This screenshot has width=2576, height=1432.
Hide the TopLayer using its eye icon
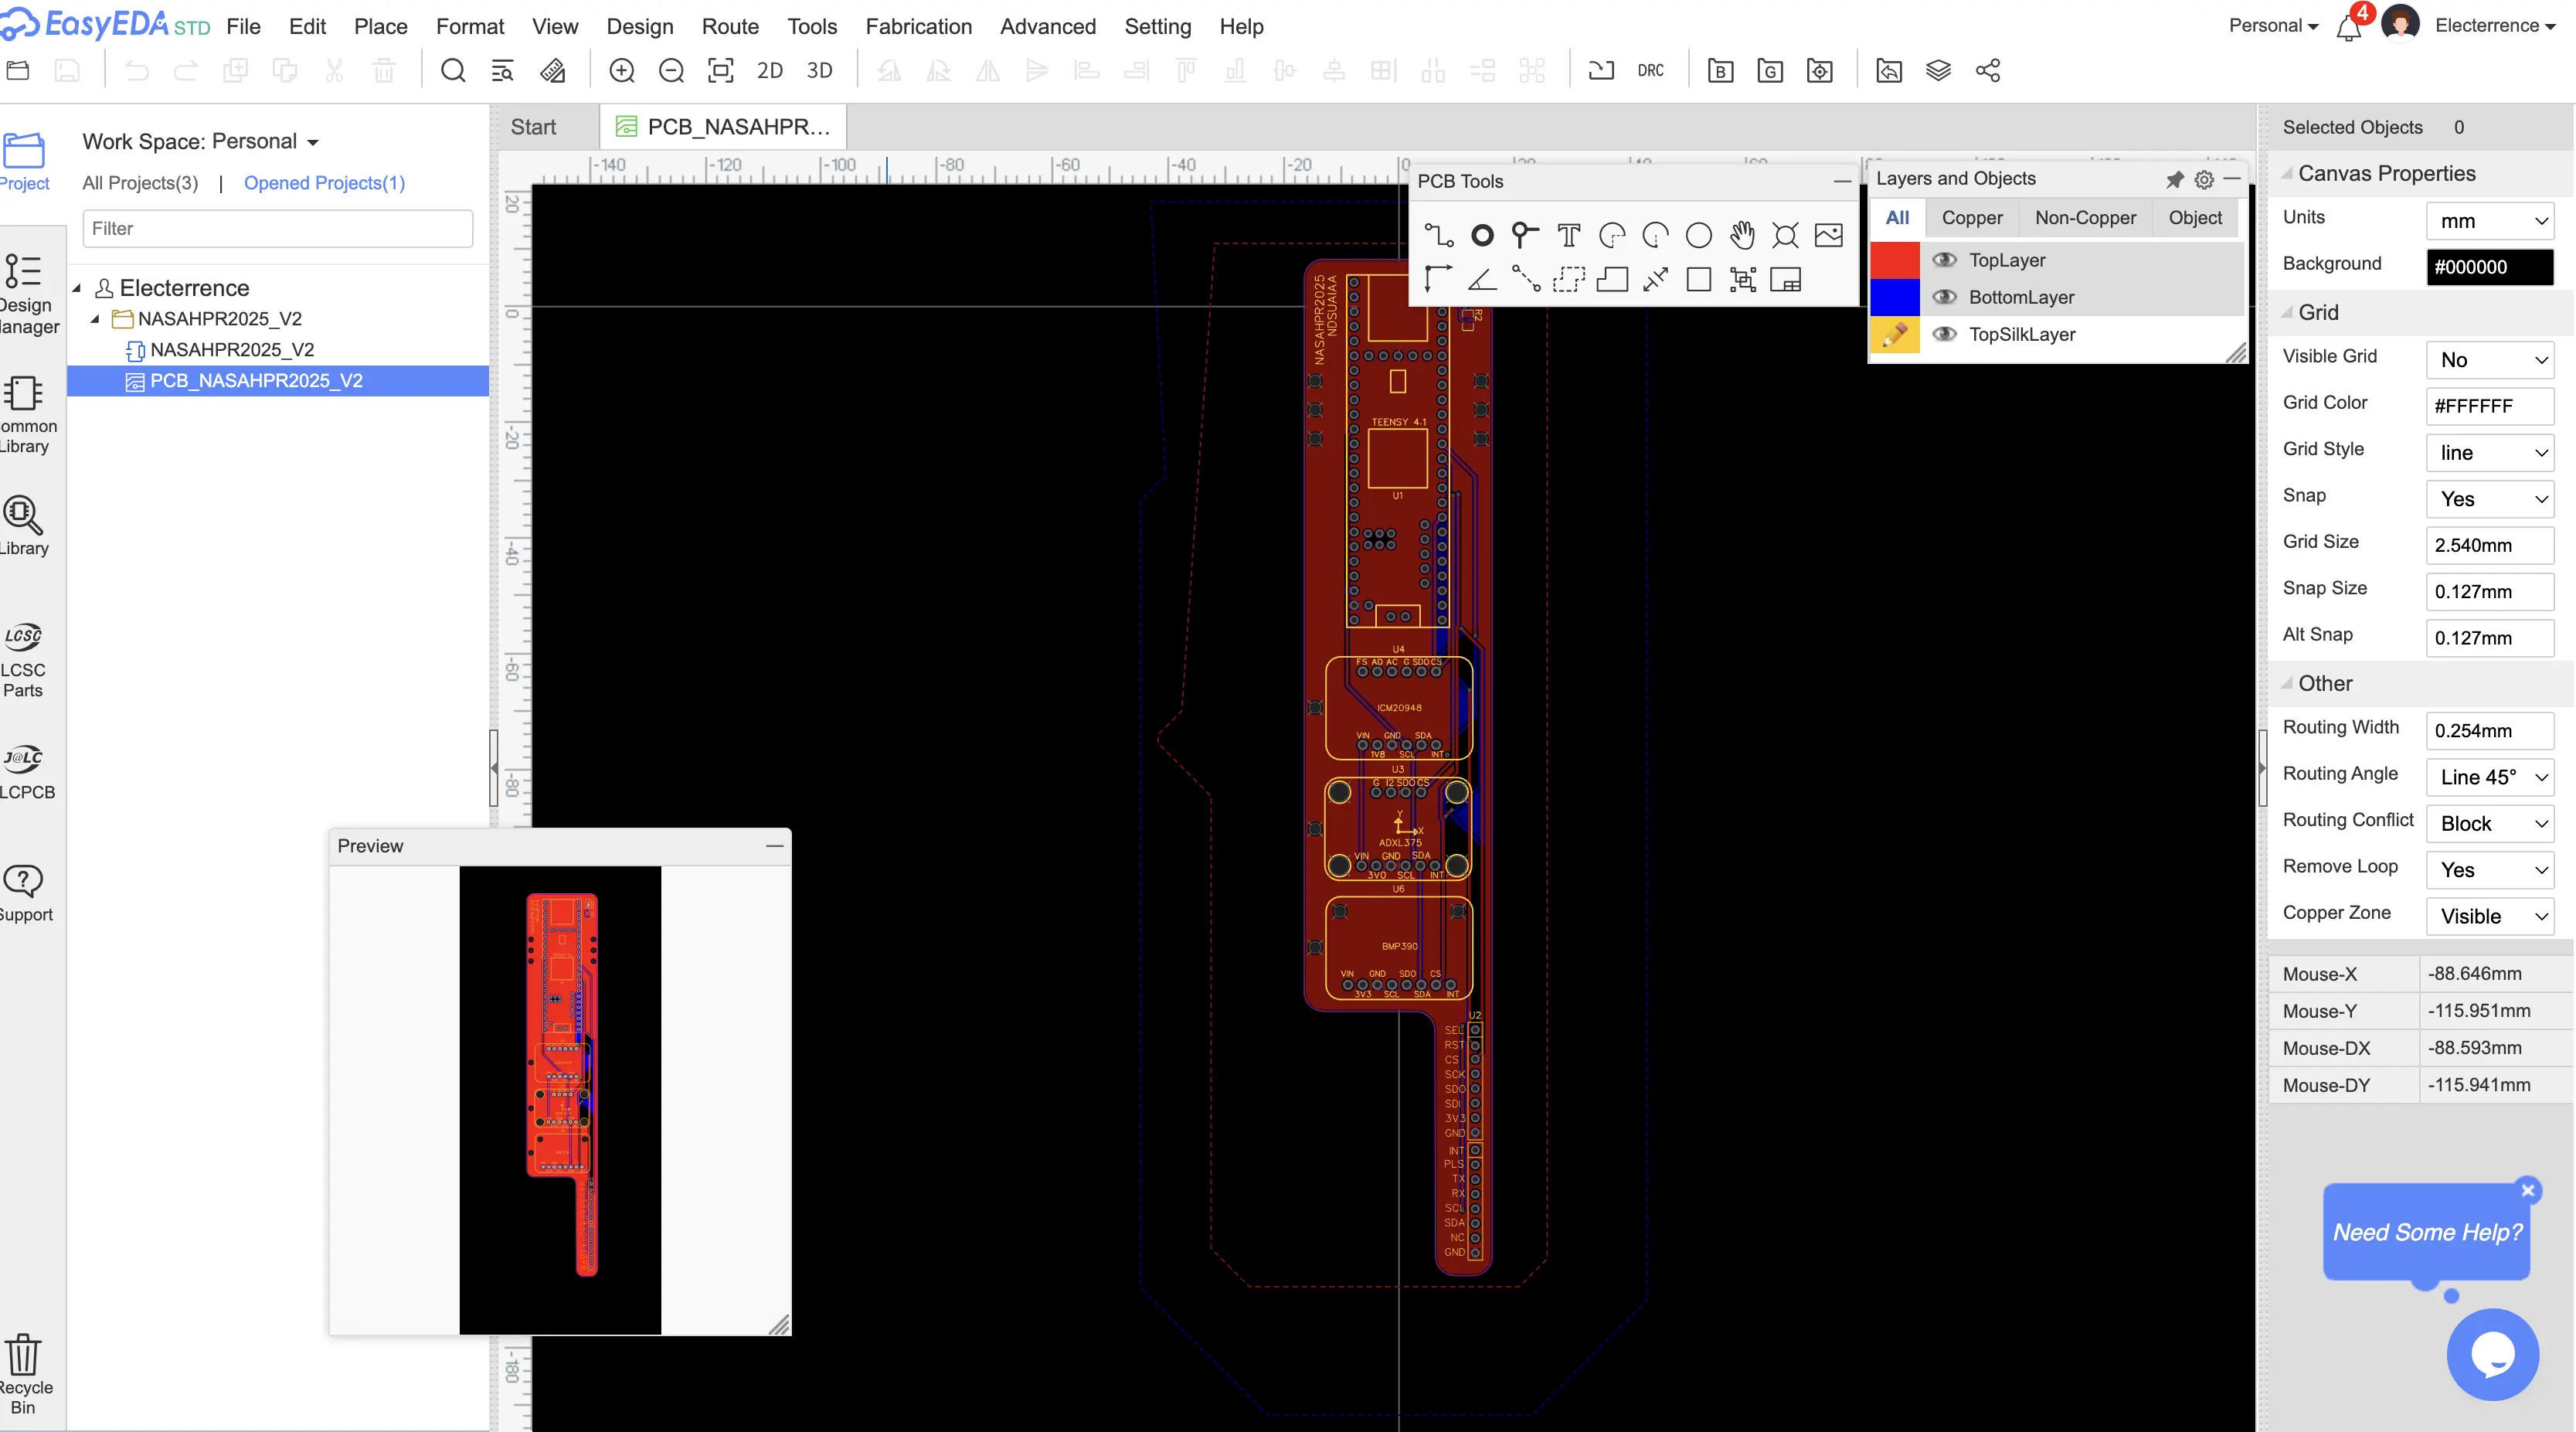tap(1944, 260)
